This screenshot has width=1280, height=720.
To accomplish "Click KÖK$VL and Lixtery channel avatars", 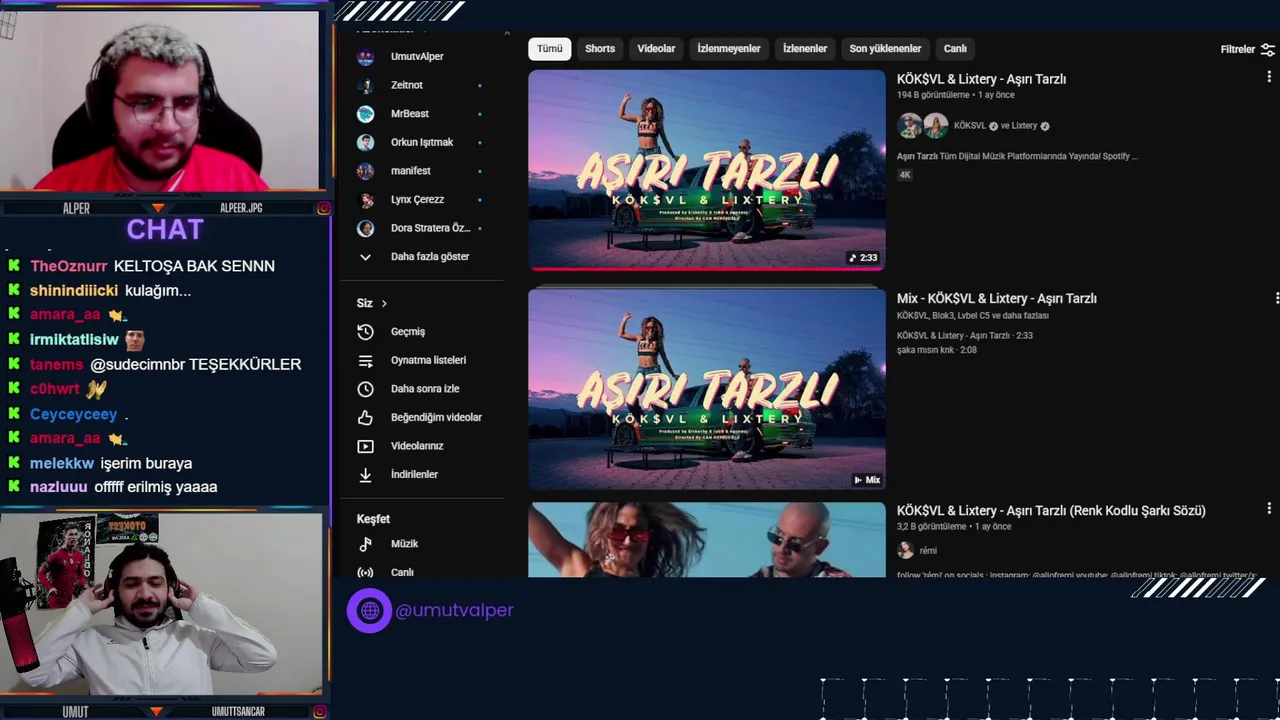I will 923,126.
